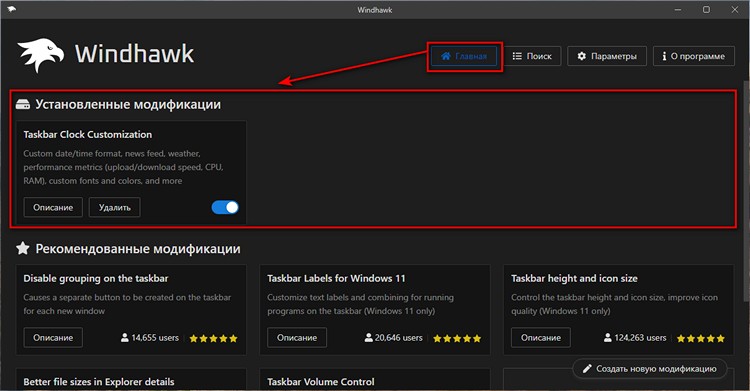750x391 pixels.
Task: Click the Windhawk icon in title bar
Action: click(11, 9)
